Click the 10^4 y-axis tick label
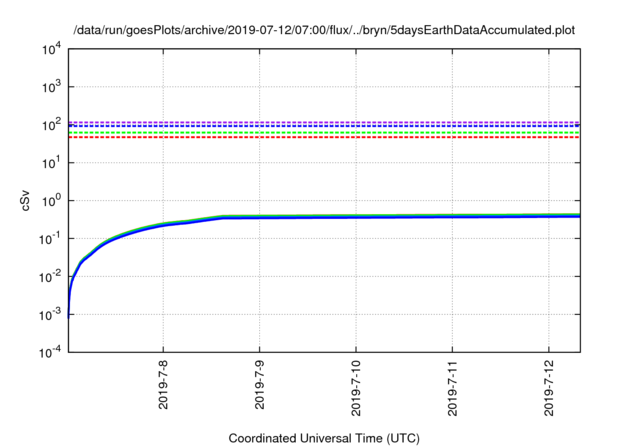 tap(52, 49)
